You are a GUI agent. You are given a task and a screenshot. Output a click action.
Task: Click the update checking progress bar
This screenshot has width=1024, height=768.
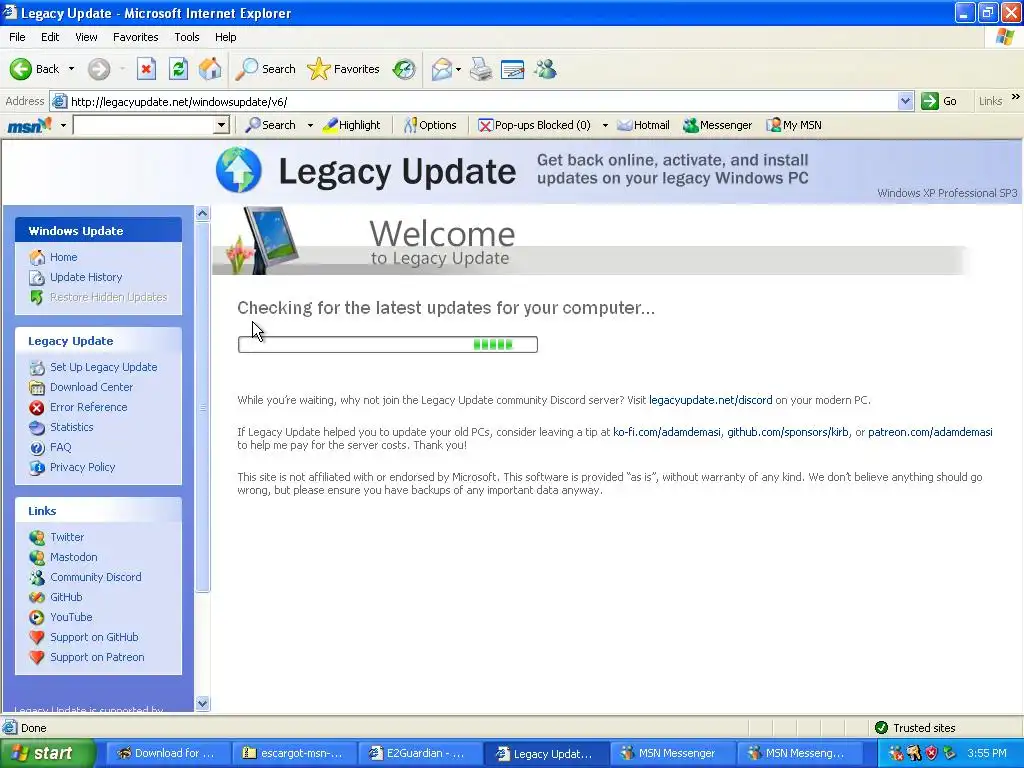[x=388, y=344]
